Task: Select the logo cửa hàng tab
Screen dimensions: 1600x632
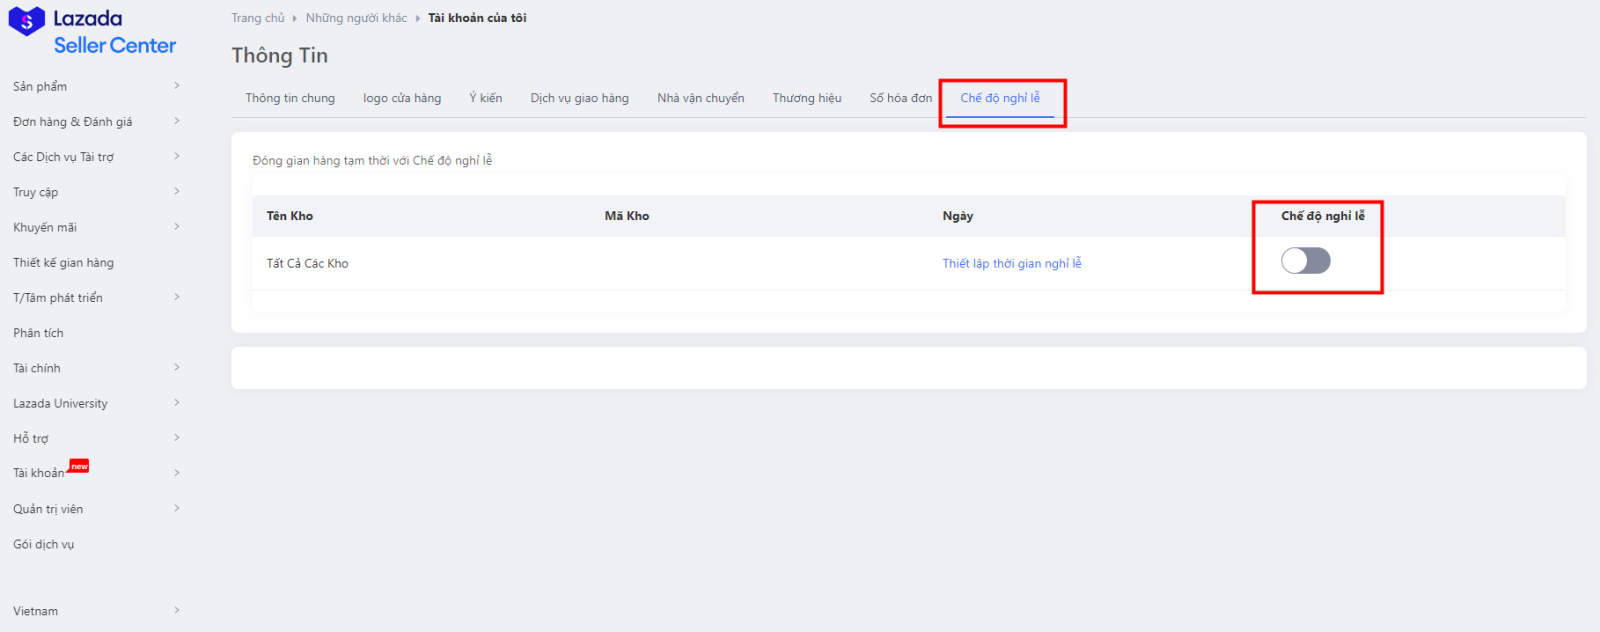Action: tap(402, 98)
